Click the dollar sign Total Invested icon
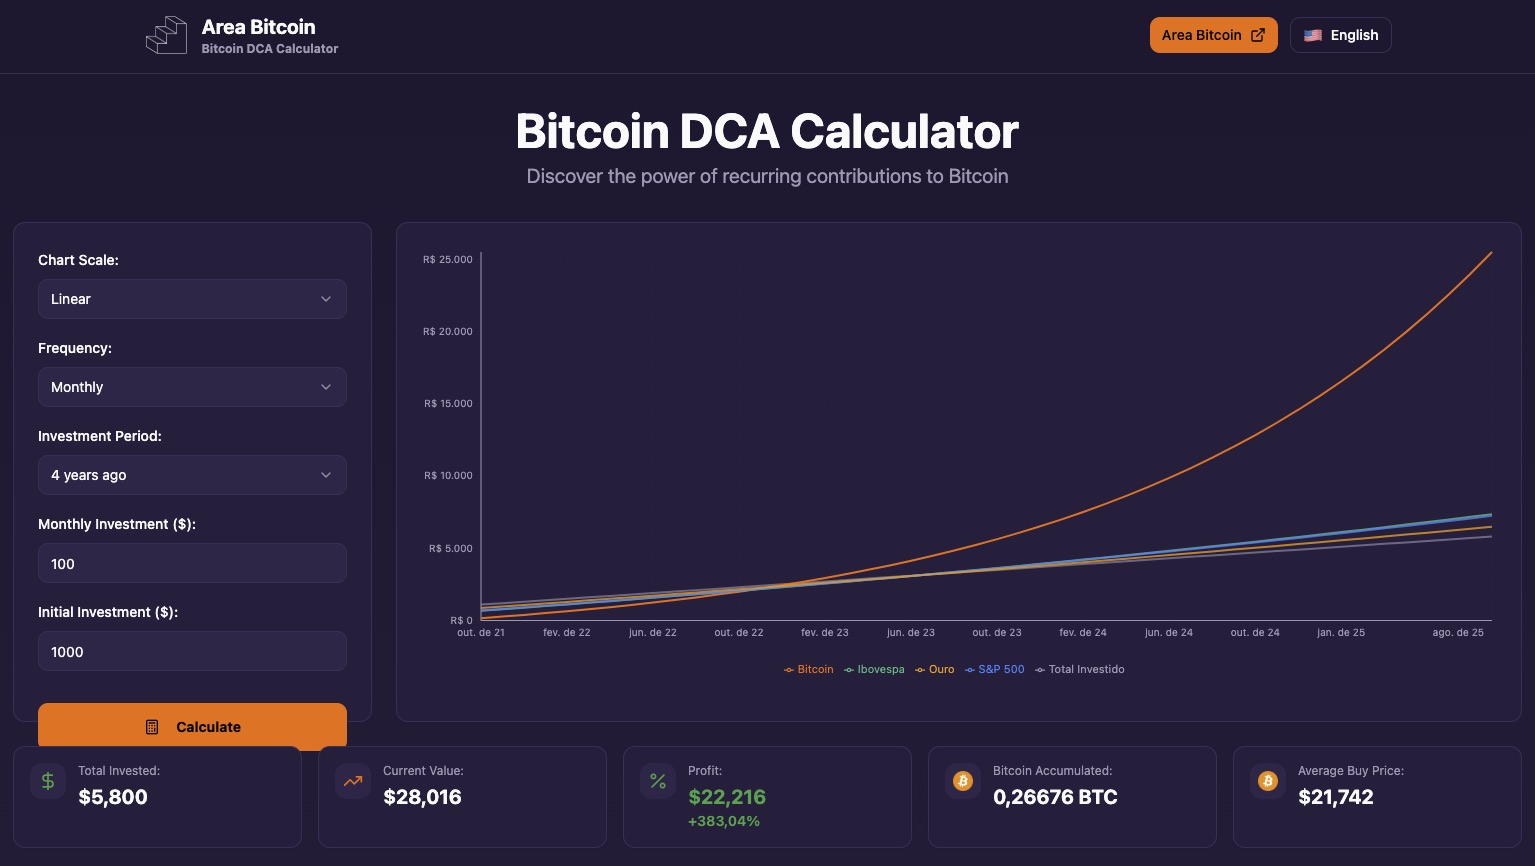The image size is (1535, 866). 48,781
